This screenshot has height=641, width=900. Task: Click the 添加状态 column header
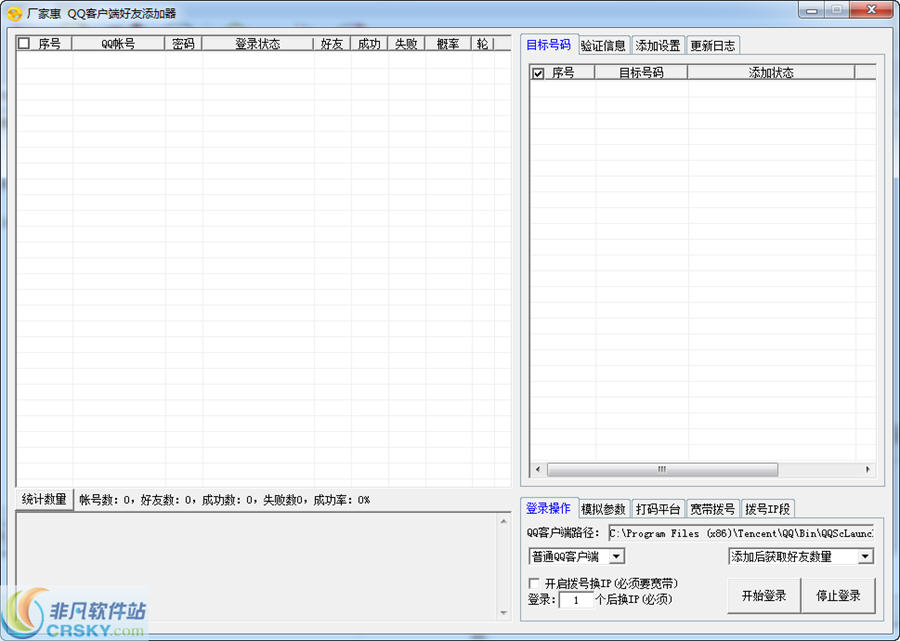click(x=771, y=73)
